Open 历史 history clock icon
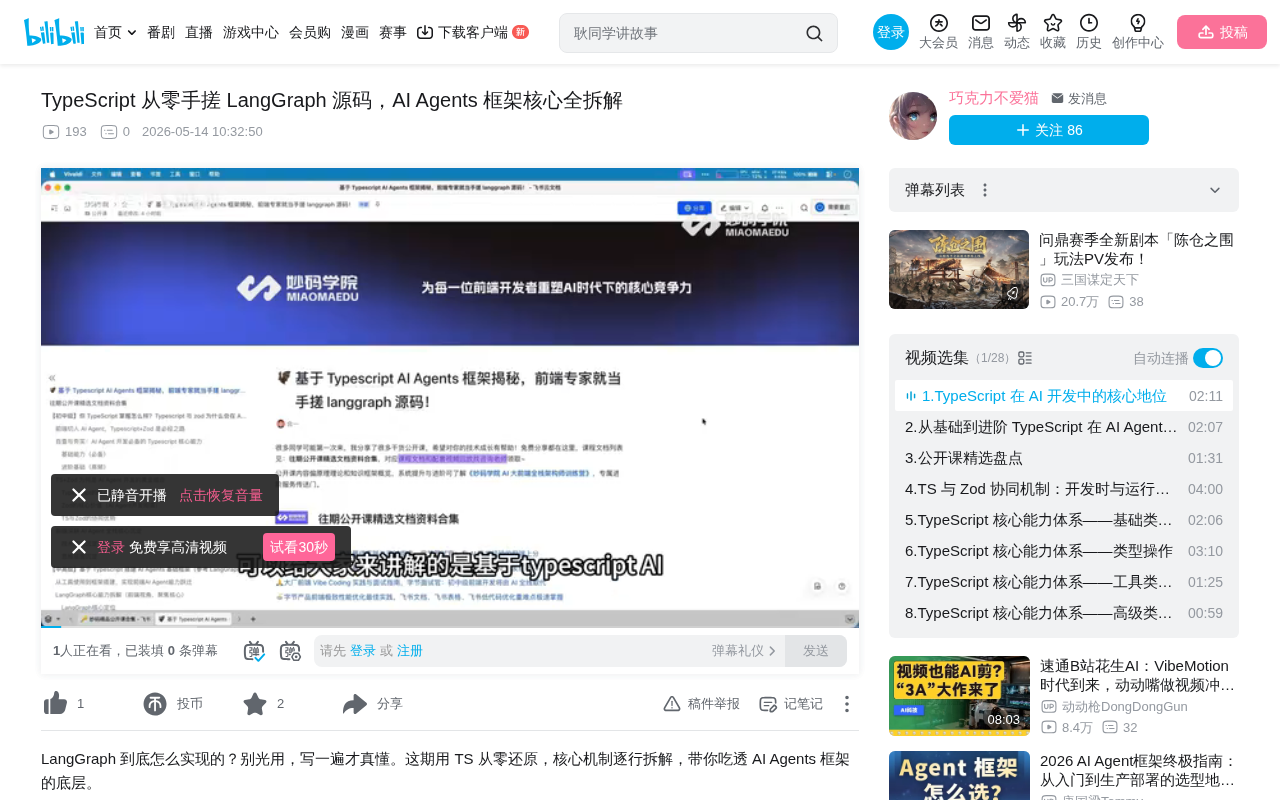Viewport: 1280px width, 800px height. pos(1089,32)
